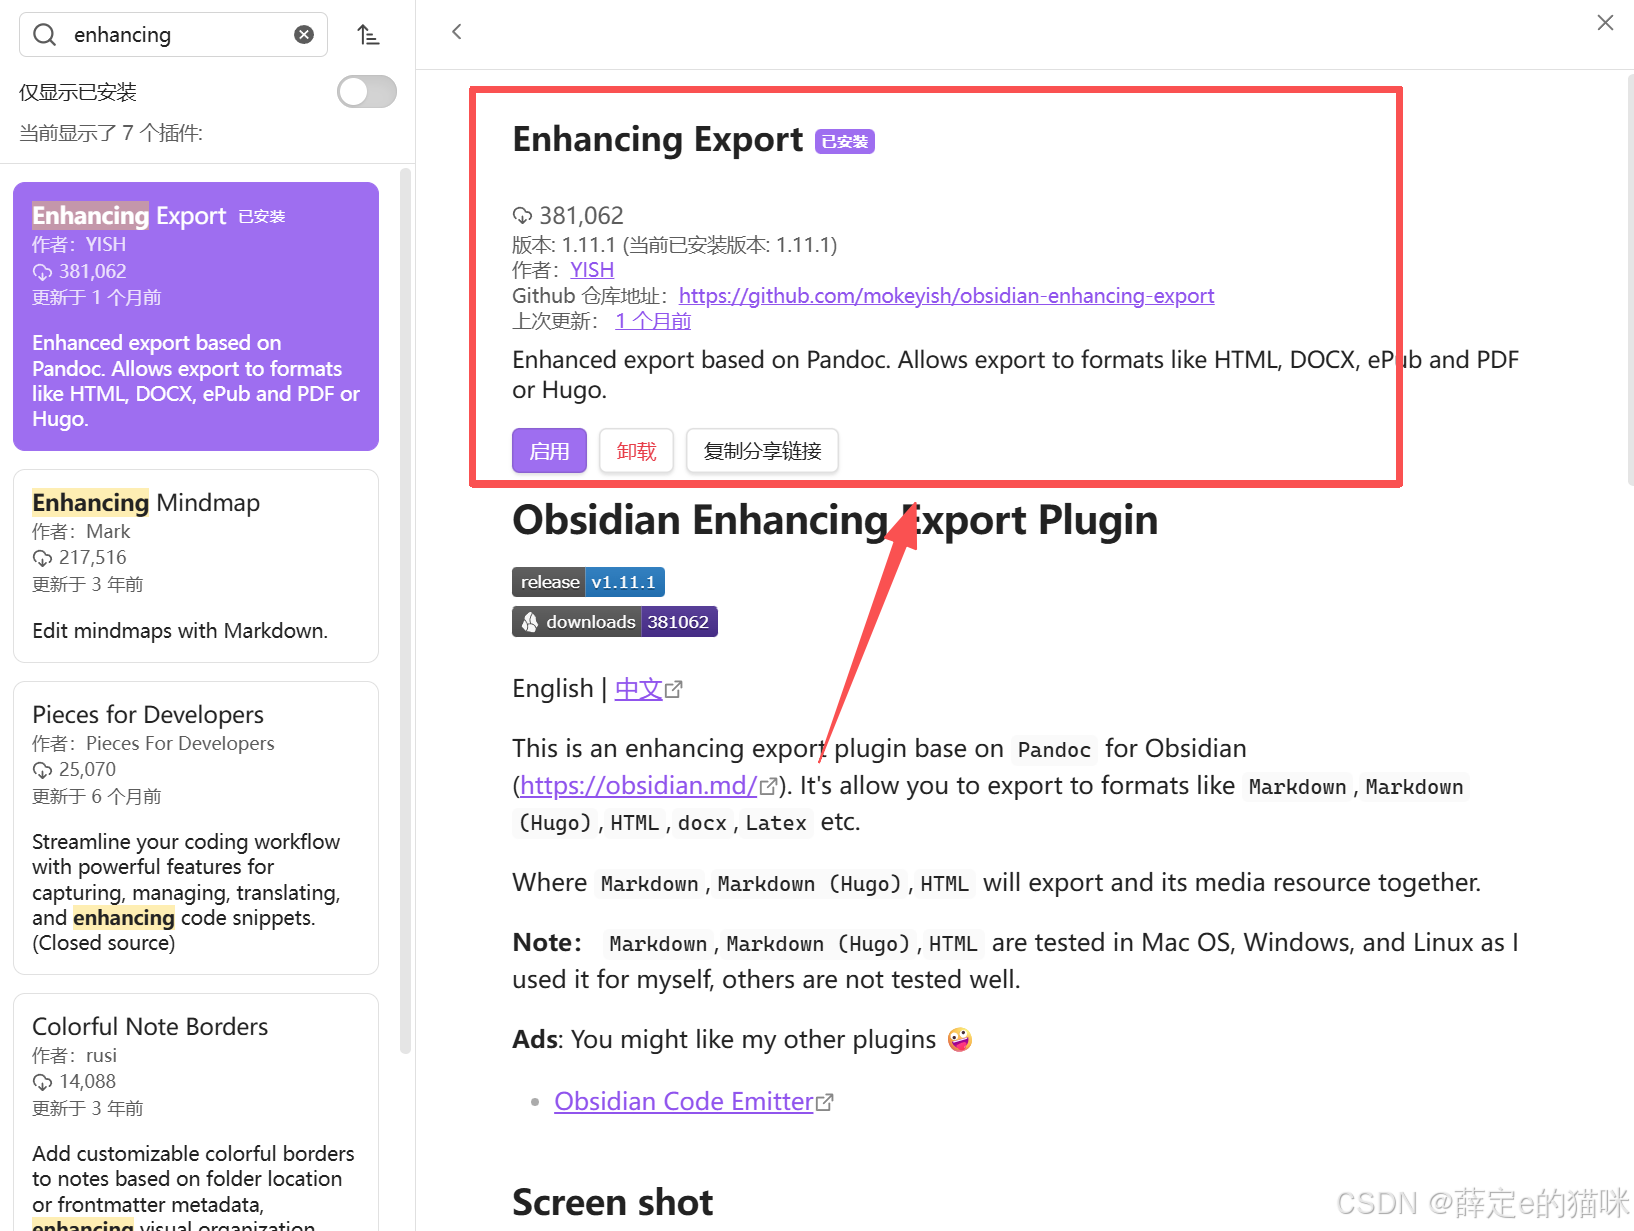1634x1231 pixels.
Task: Uninstall plugin with 卸载 button
Action: pyautogui.click(x=636, y=451)
